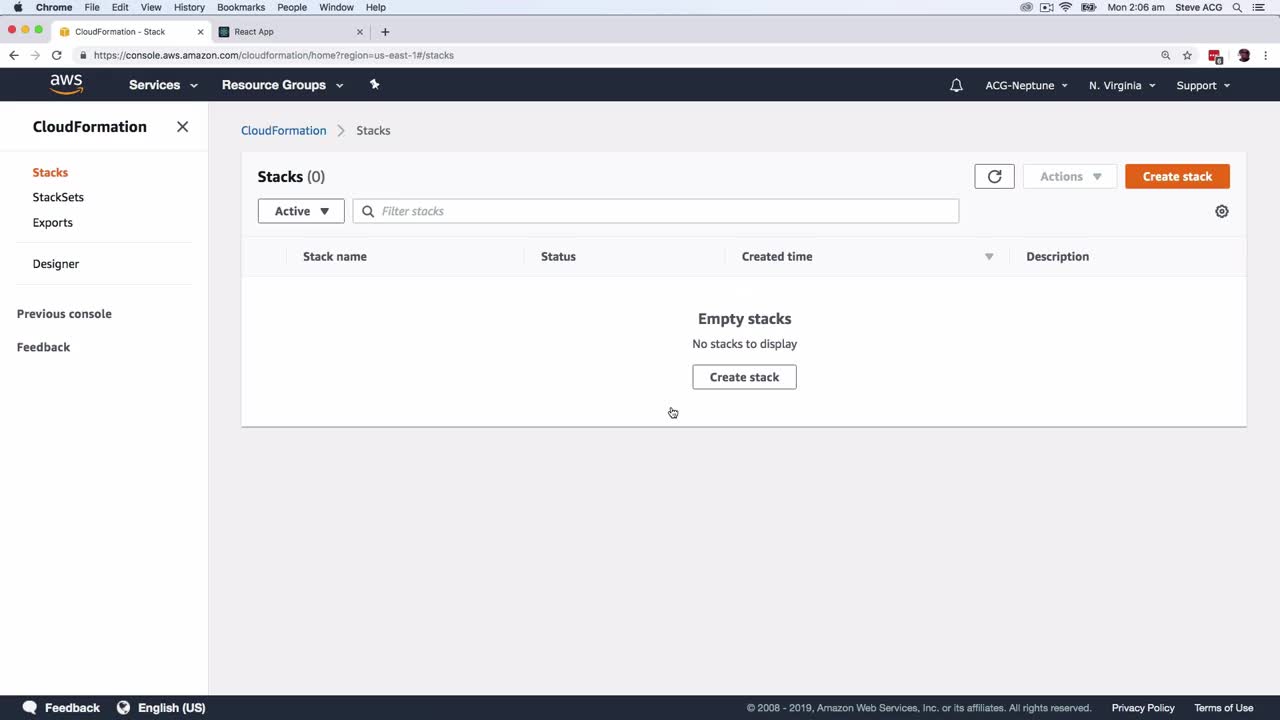Click the orange Create stack button
The width and height of the screenshot is (1280, 720).
coord(1177,176)
